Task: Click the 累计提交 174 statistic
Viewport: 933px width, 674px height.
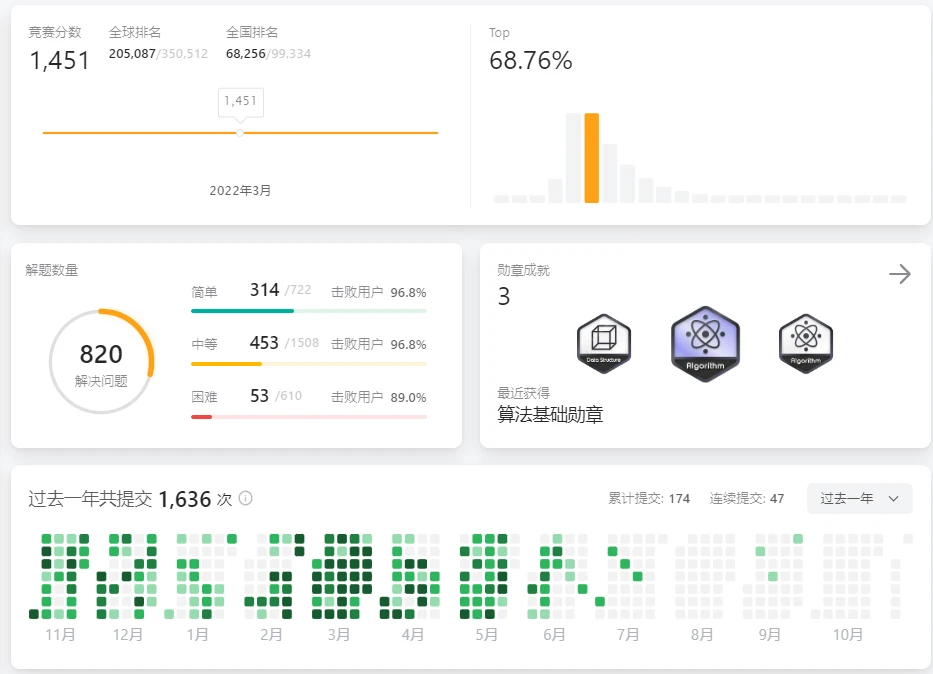Action: pos(649,498)
